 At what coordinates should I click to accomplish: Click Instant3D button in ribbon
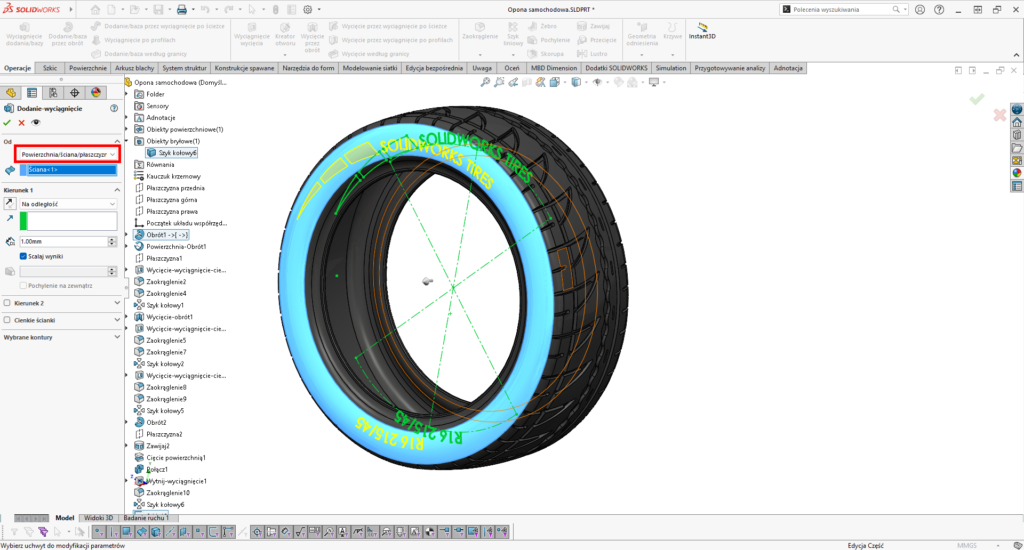click(702, 31)
